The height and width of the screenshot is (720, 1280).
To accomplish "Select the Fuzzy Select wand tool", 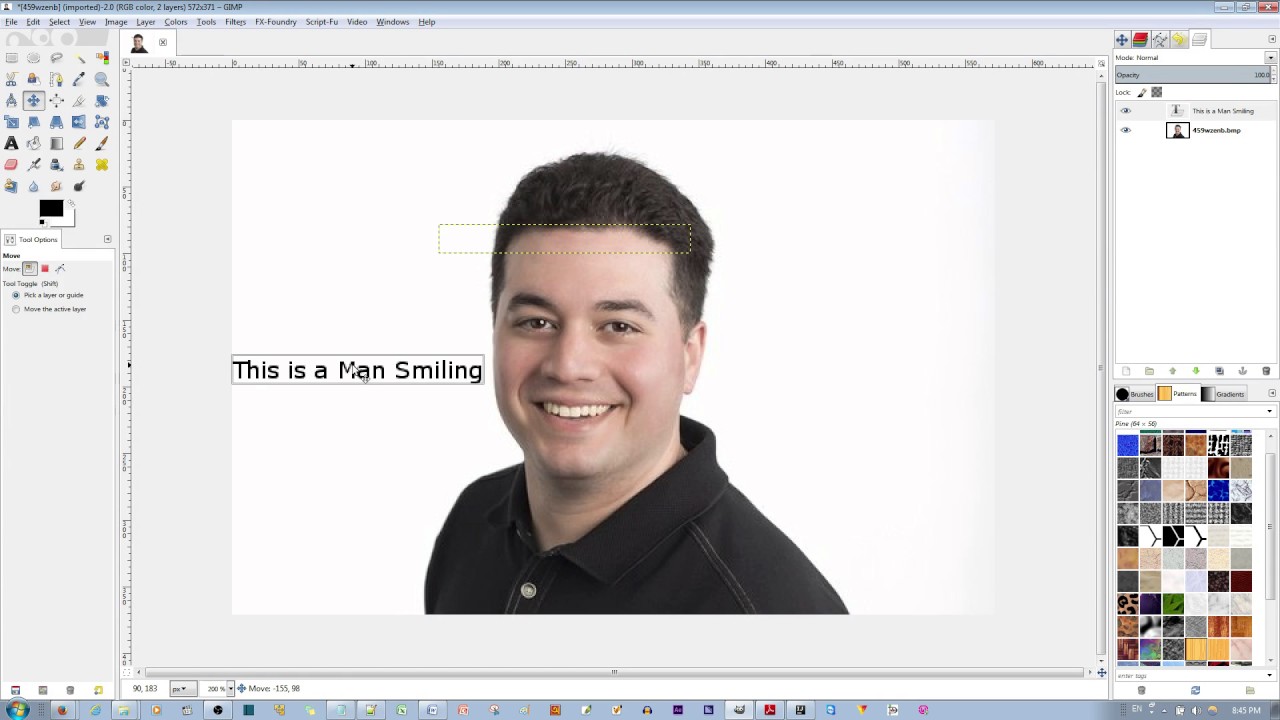I will click(79, 57).
